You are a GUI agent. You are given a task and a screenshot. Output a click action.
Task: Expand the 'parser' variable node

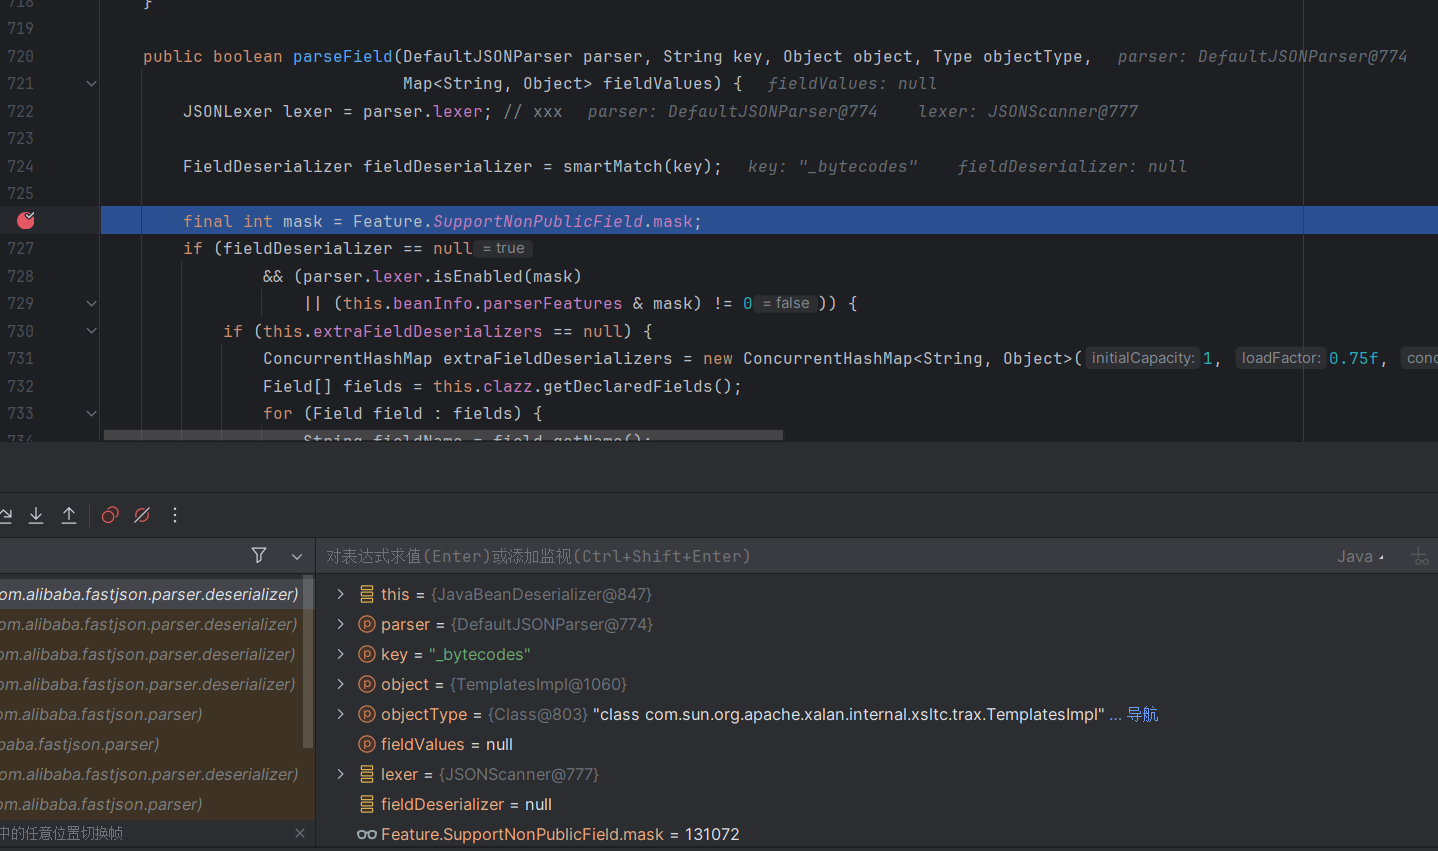(x=341, y=624)
